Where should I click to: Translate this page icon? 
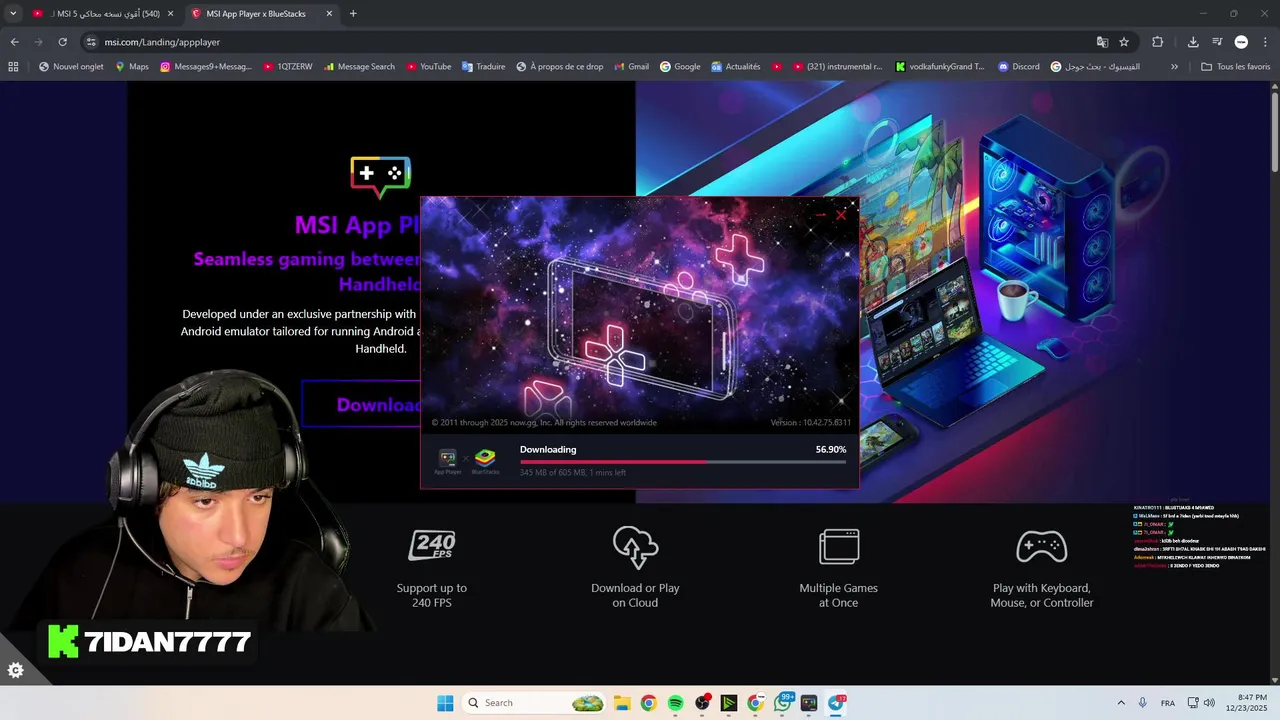coord(1102,42)
